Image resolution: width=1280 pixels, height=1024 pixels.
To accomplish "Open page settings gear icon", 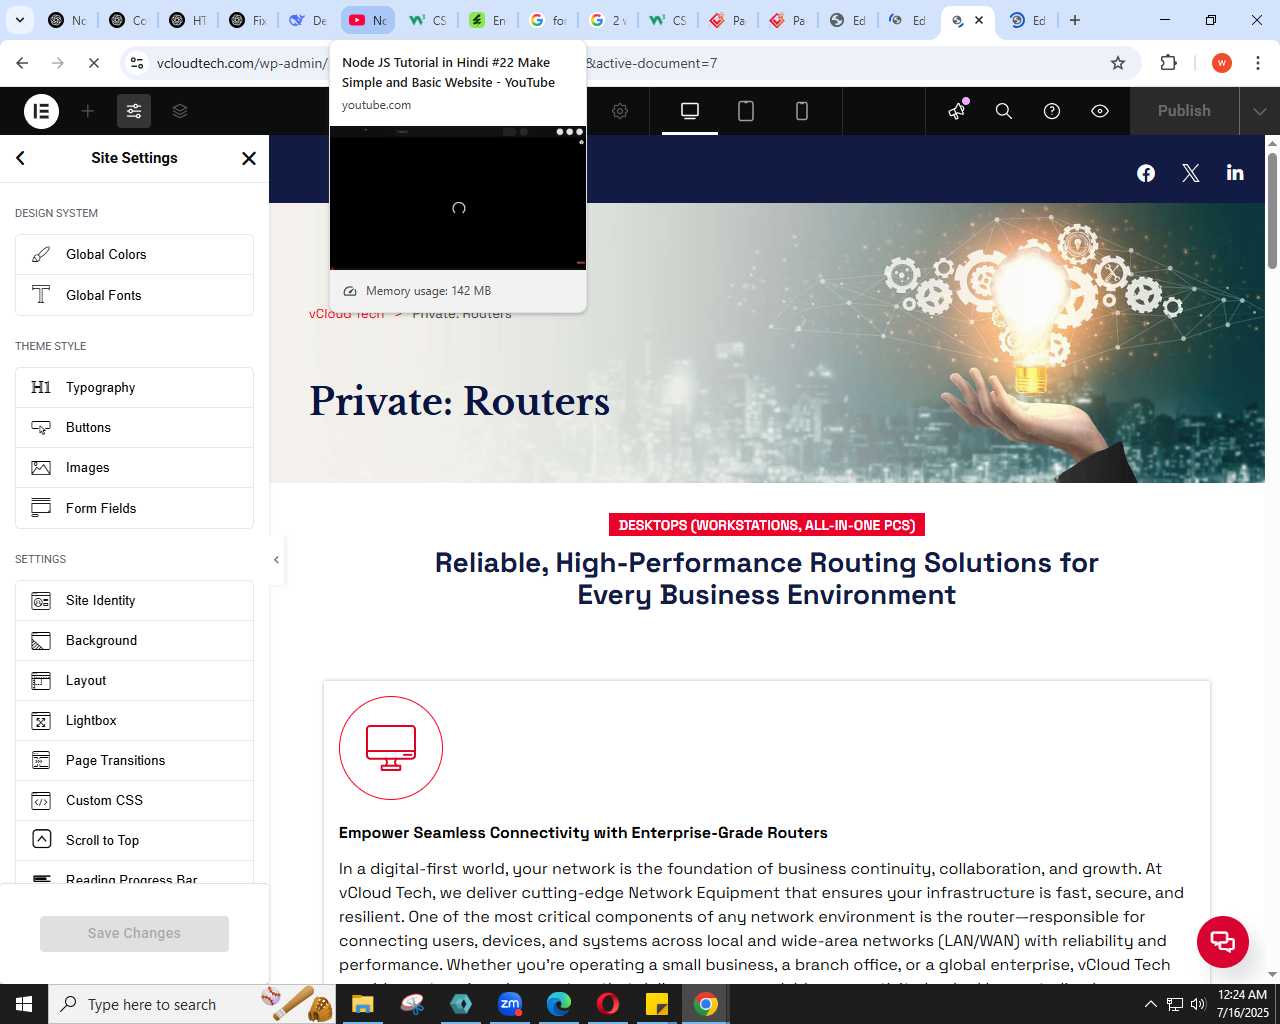I will [620, 111].
